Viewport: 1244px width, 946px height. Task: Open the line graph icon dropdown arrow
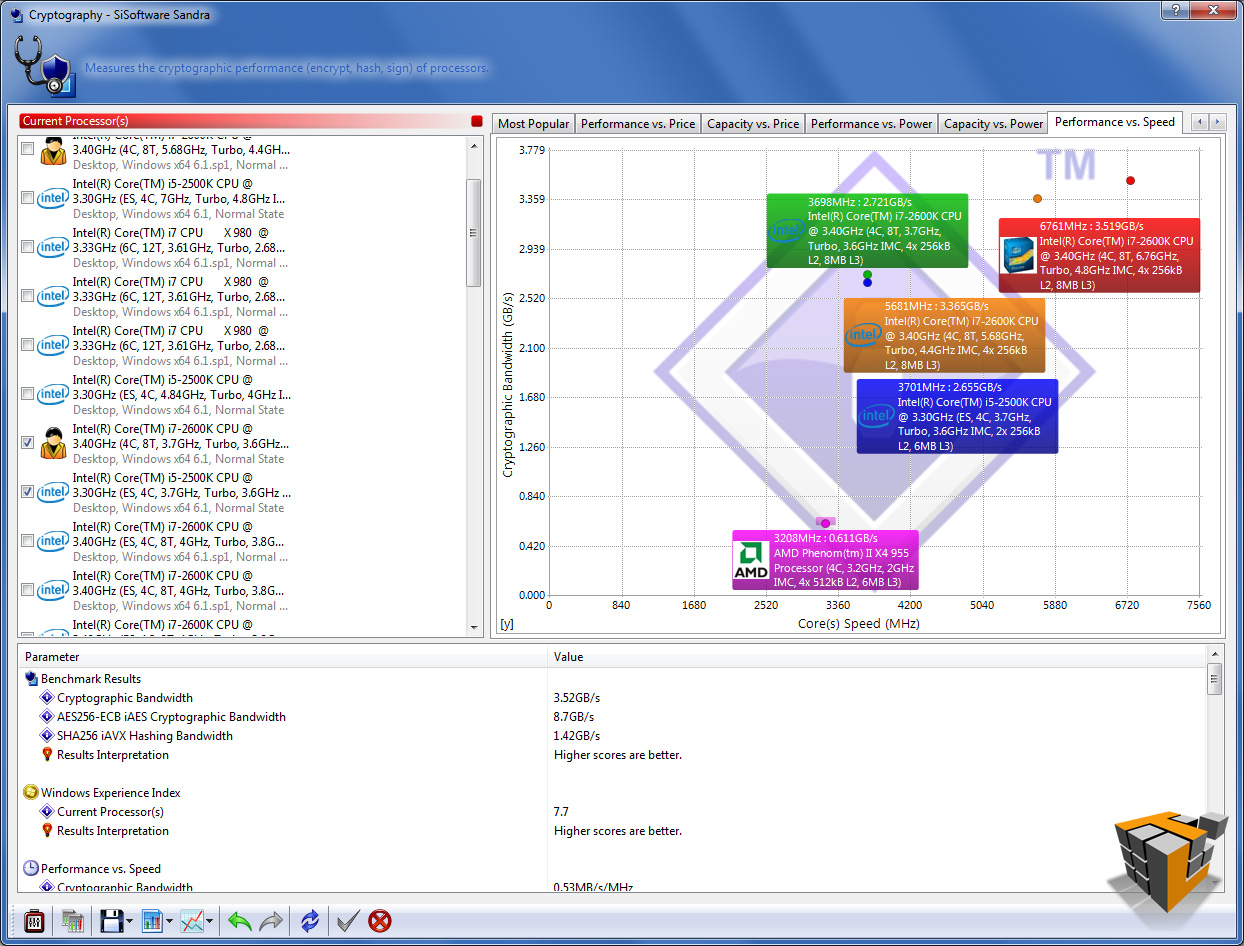click(x=209, y=921)
